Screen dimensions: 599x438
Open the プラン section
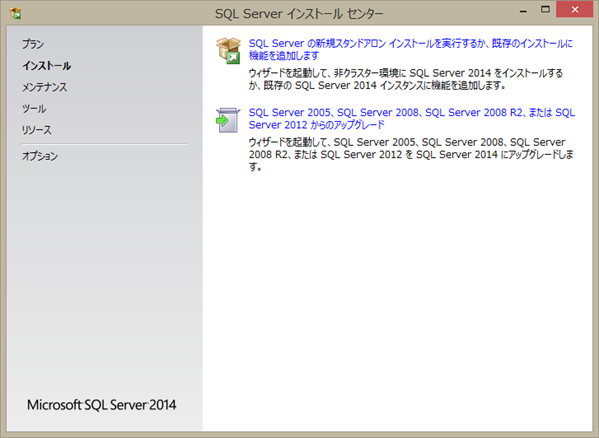coord(33,44)
